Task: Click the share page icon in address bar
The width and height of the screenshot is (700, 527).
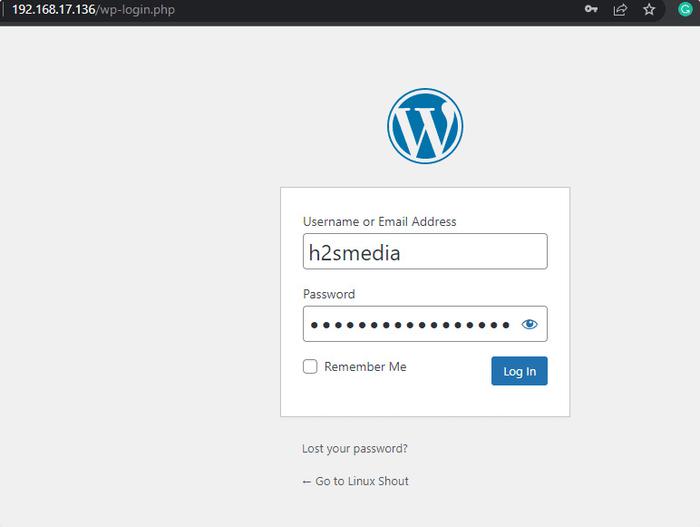Action: (620, 9)
